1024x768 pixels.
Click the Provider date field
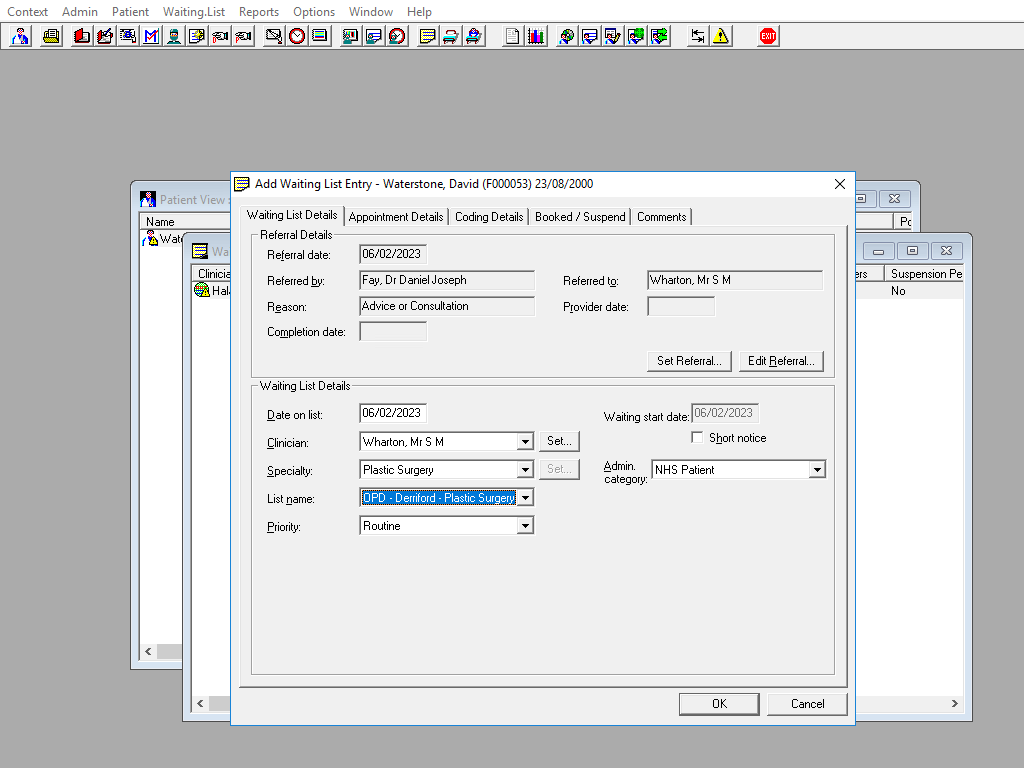click(x=681, y=306)
